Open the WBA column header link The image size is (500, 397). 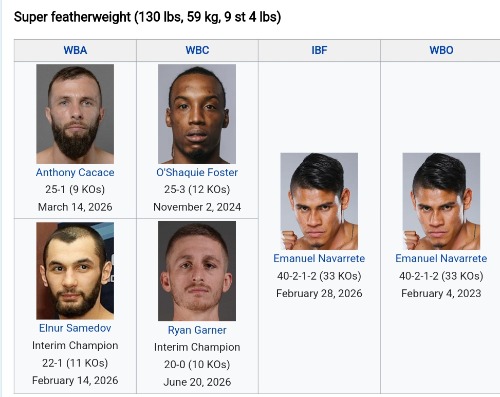[x=75, y=50]
